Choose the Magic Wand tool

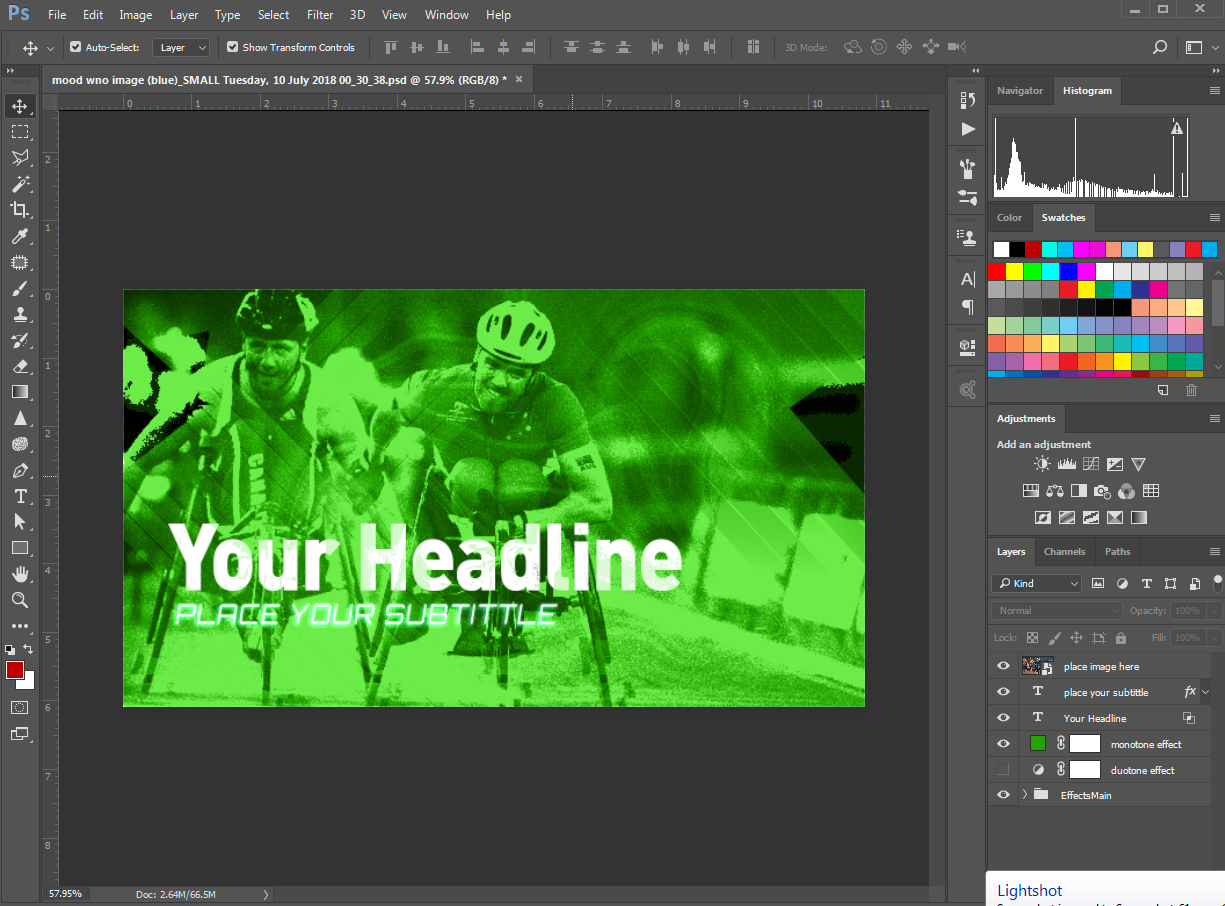pyautogui.click(x=20, y=184)
